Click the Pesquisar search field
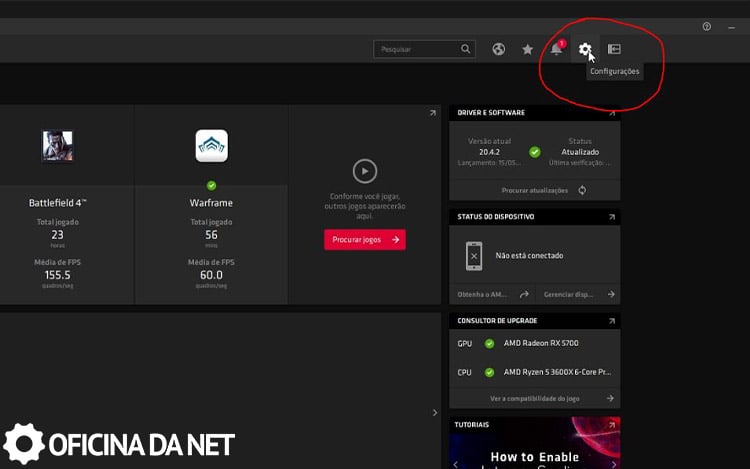Viewport: 750px width, 469px height. [415, 49]
